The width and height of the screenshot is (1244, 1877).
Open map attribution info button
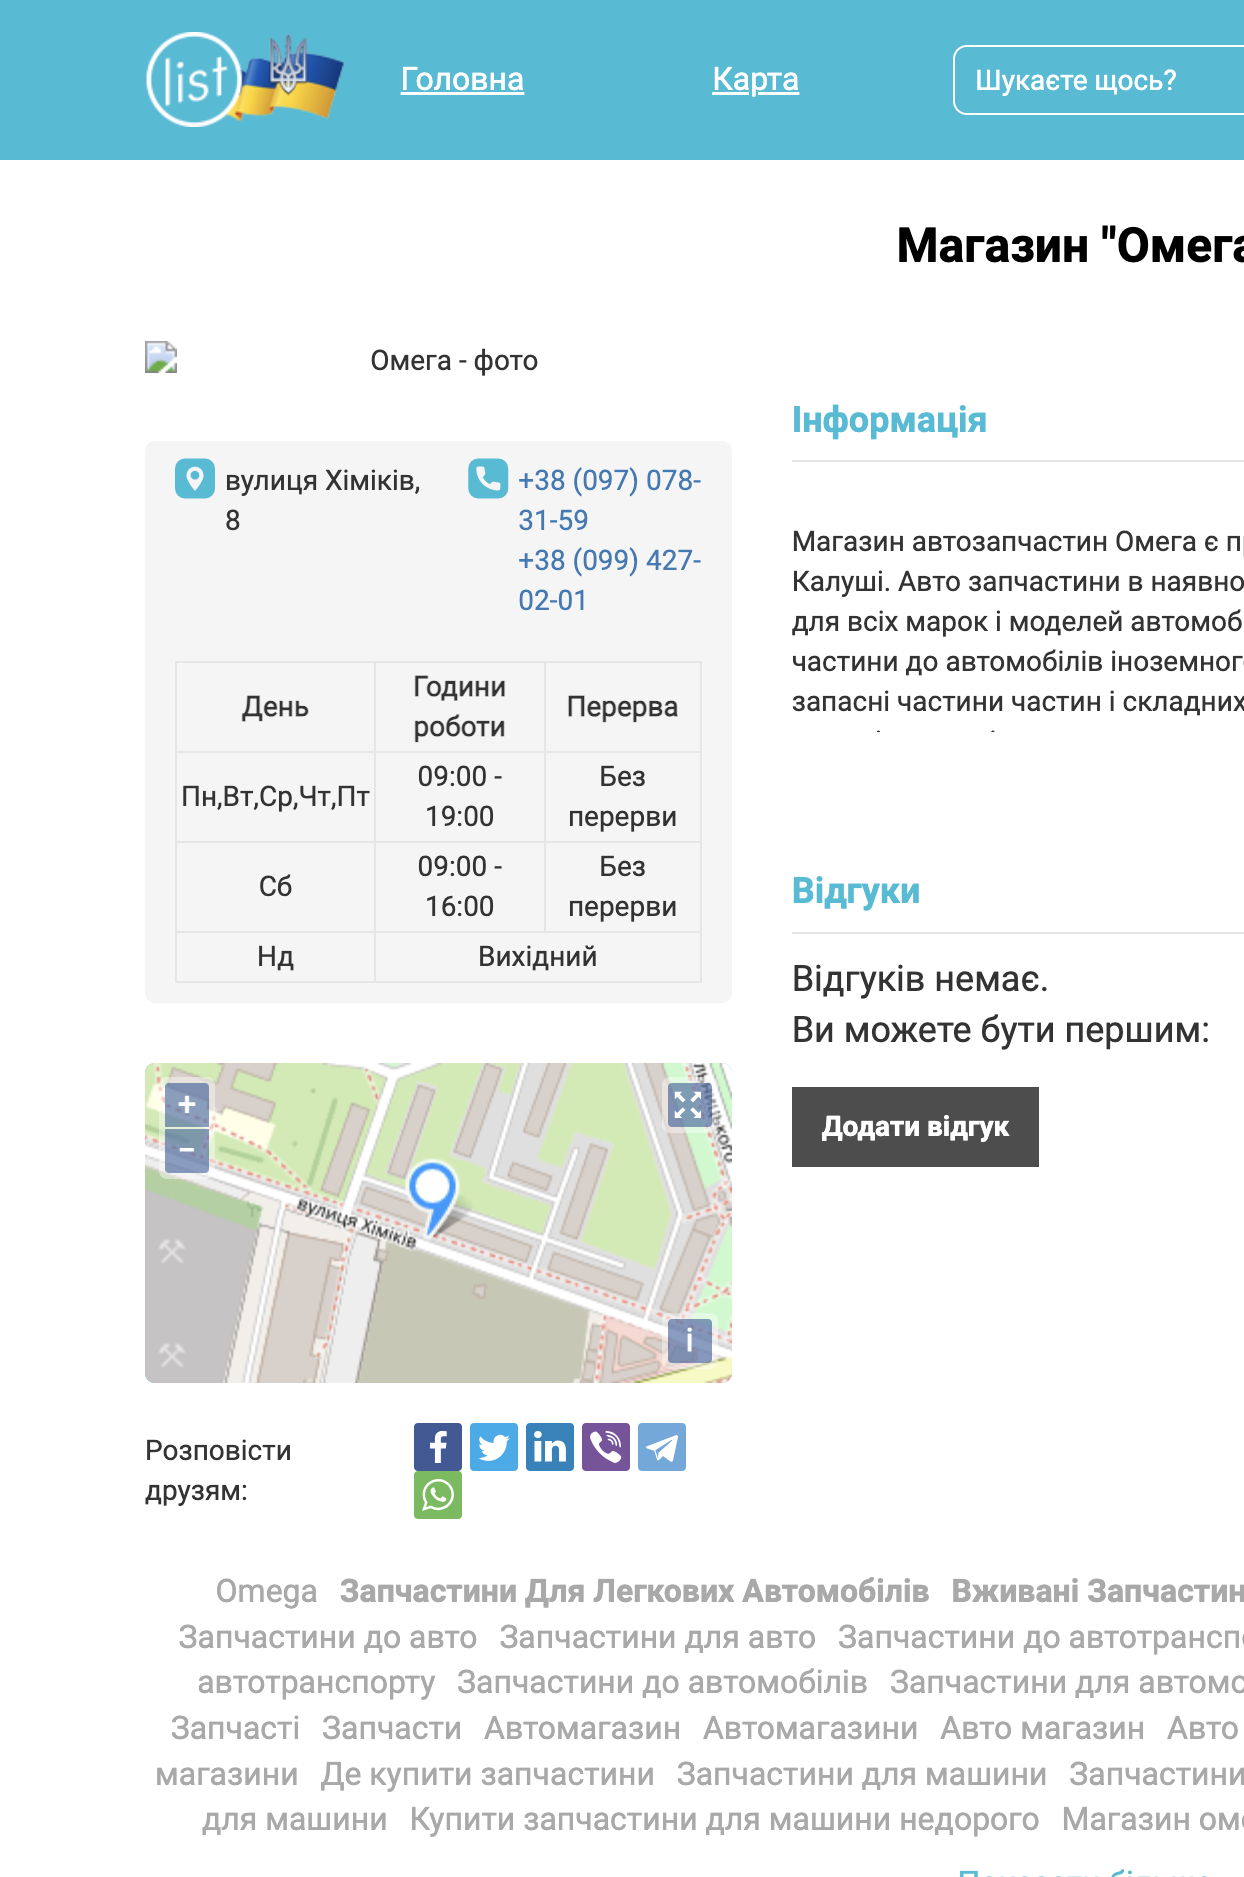(689, 1340)
